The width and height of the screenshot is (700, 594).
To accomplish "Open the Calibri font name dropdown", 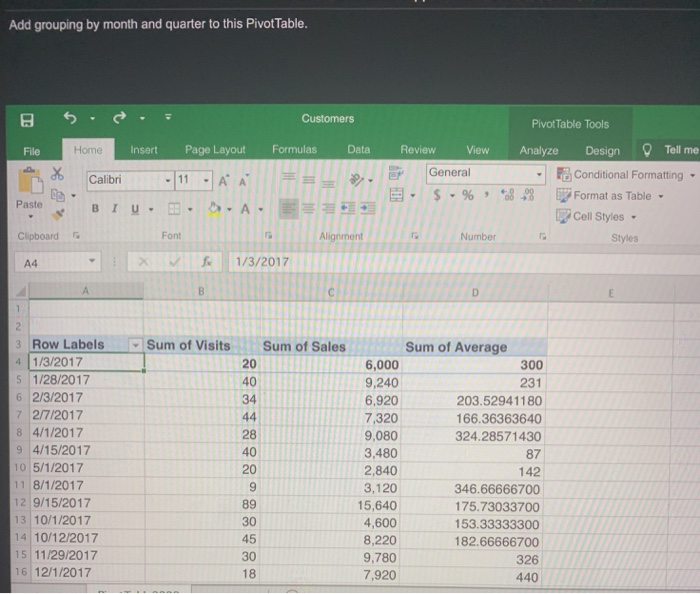I will (168, 181).
